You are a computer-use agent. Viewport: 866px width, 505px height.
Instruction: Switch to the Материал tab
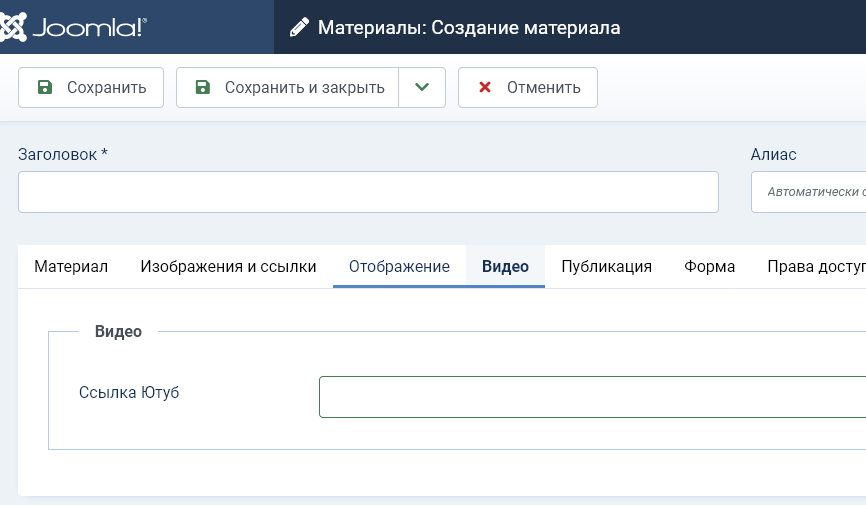[71, 266]
